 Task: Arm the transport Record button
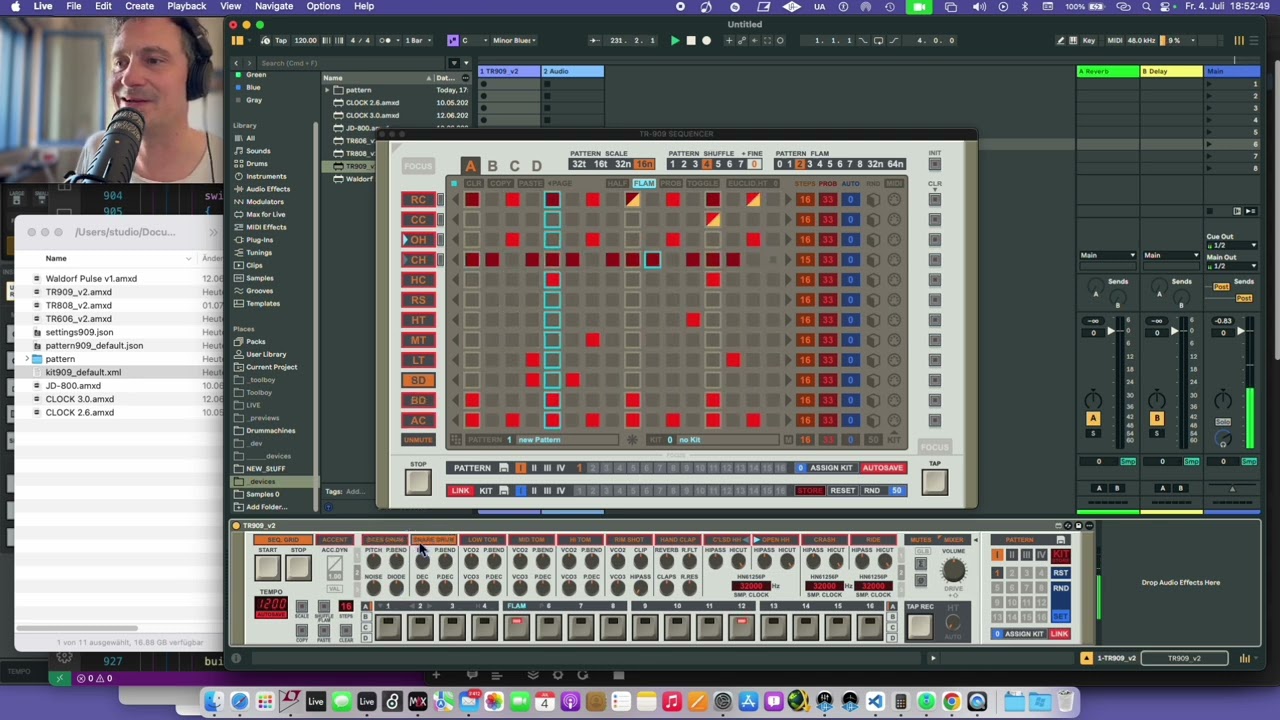706,41
